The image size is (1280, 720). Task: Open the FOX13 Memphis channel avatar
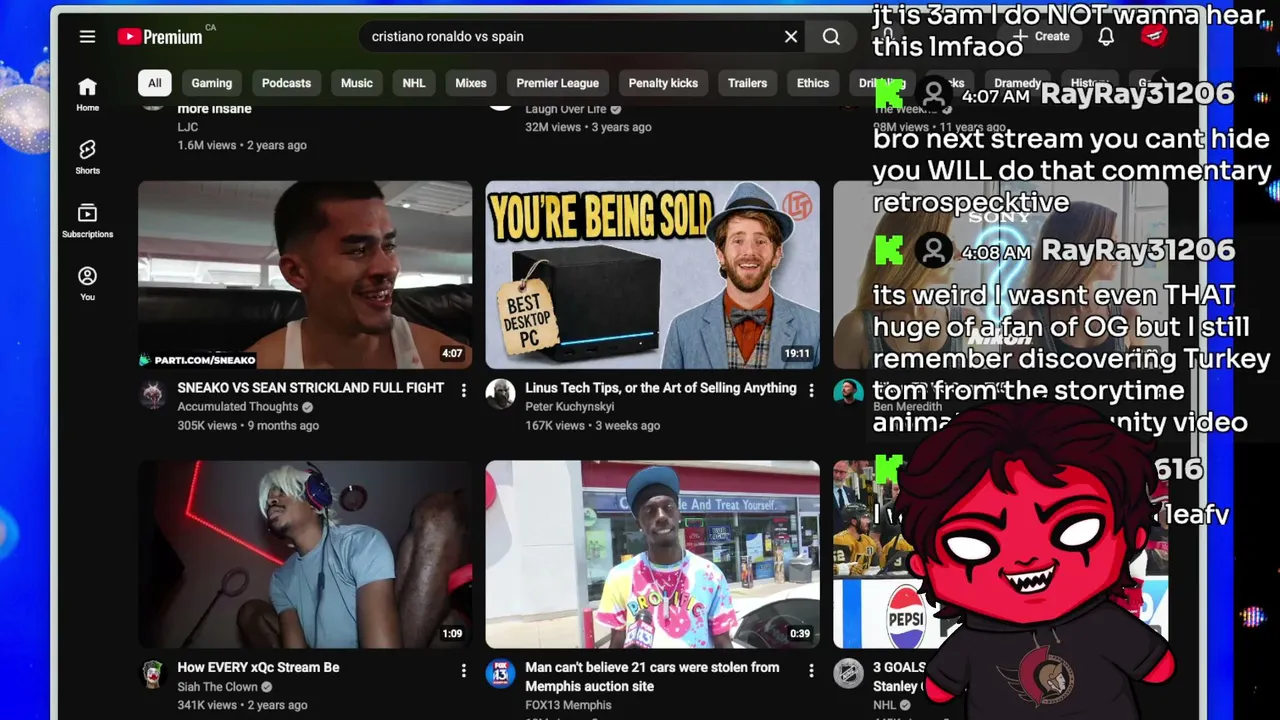tap(500, 674)
